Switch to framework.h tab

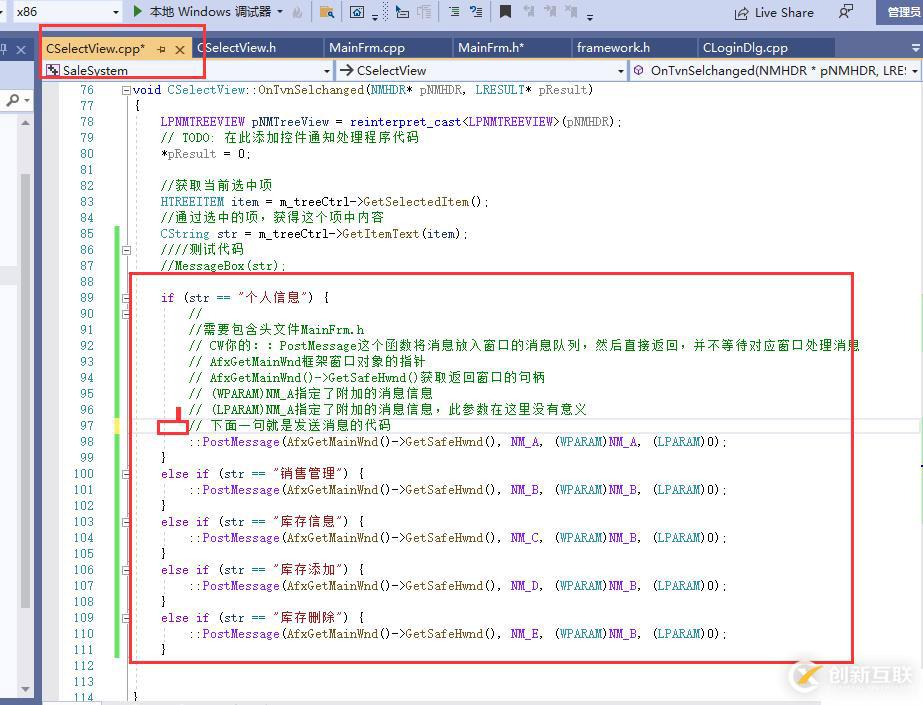pos(613,48)
